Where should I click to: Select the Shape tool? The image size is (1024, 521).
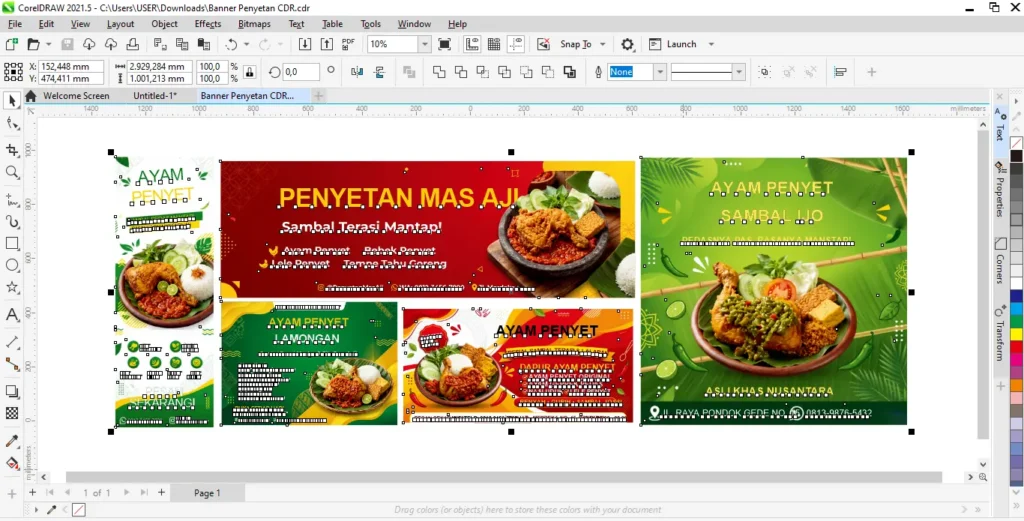[x=12, y=123]
